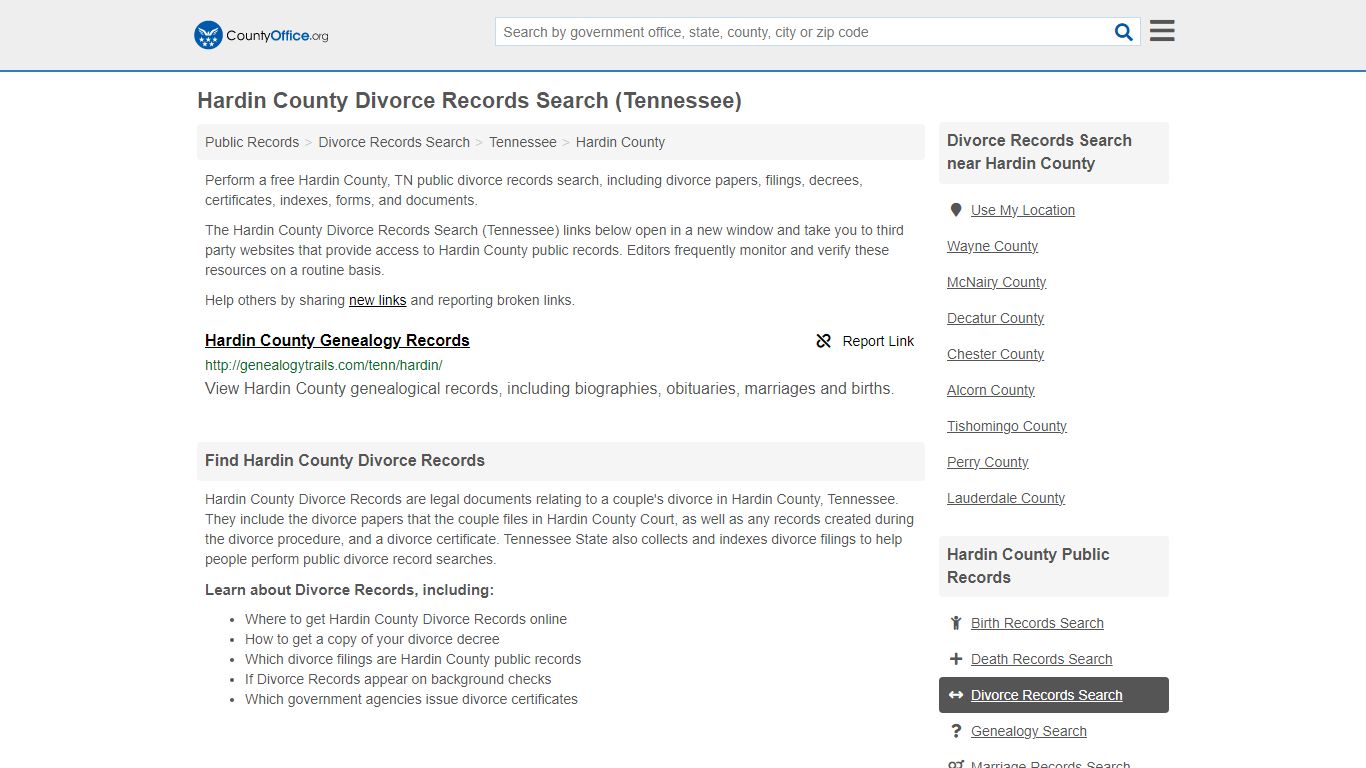Image resolution: width=1366 pixels, height=768 pixels.
Task: Open Chester County link
Action: coord(995,354)
